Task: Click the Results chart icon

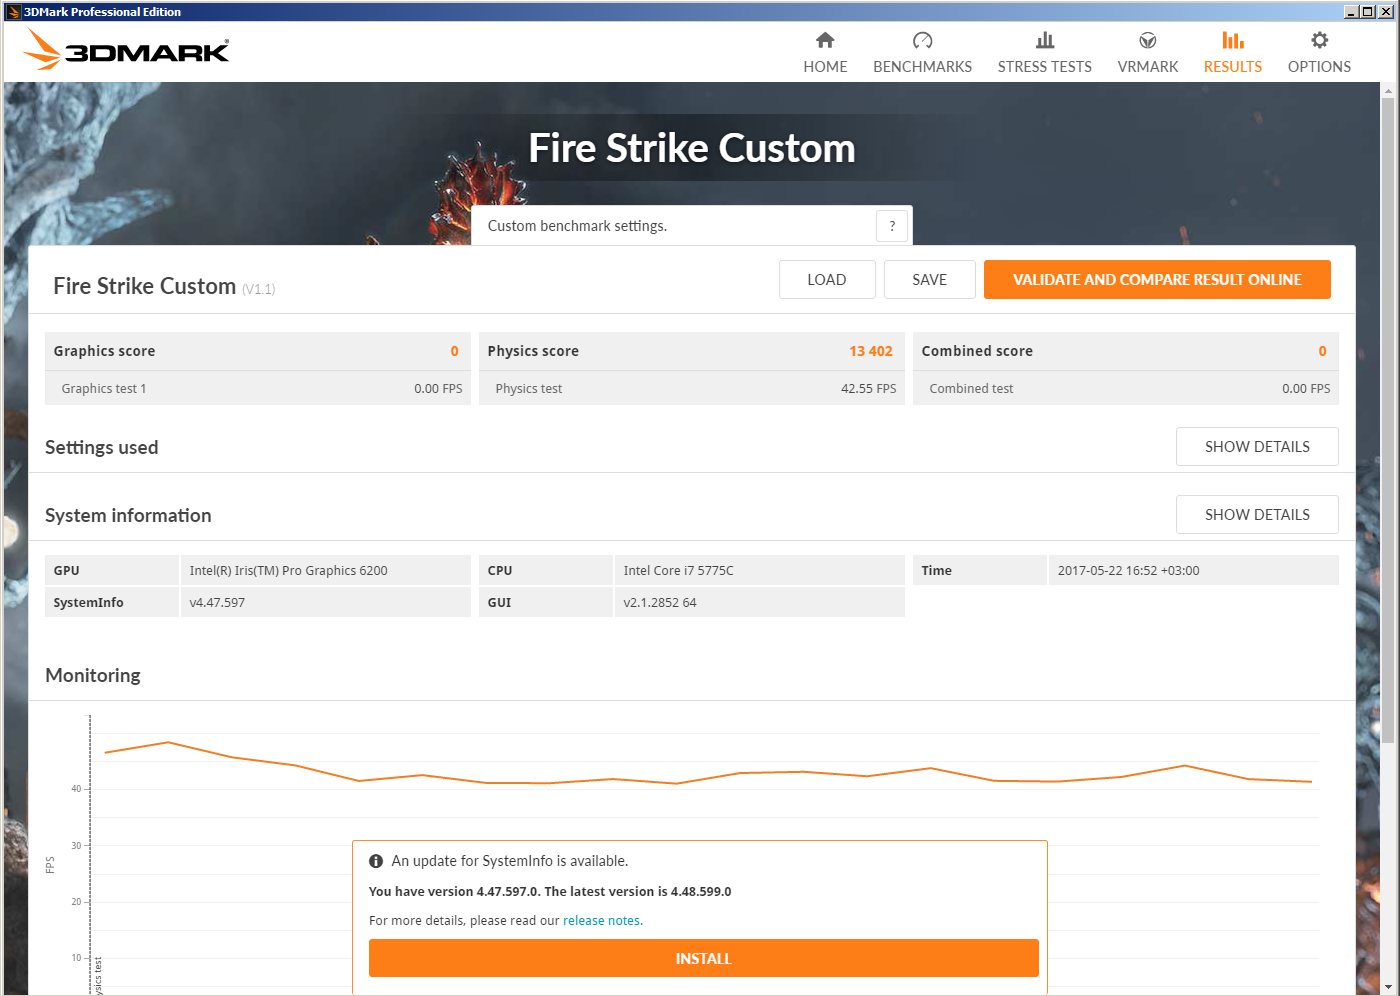Action: click(1233, 40)
